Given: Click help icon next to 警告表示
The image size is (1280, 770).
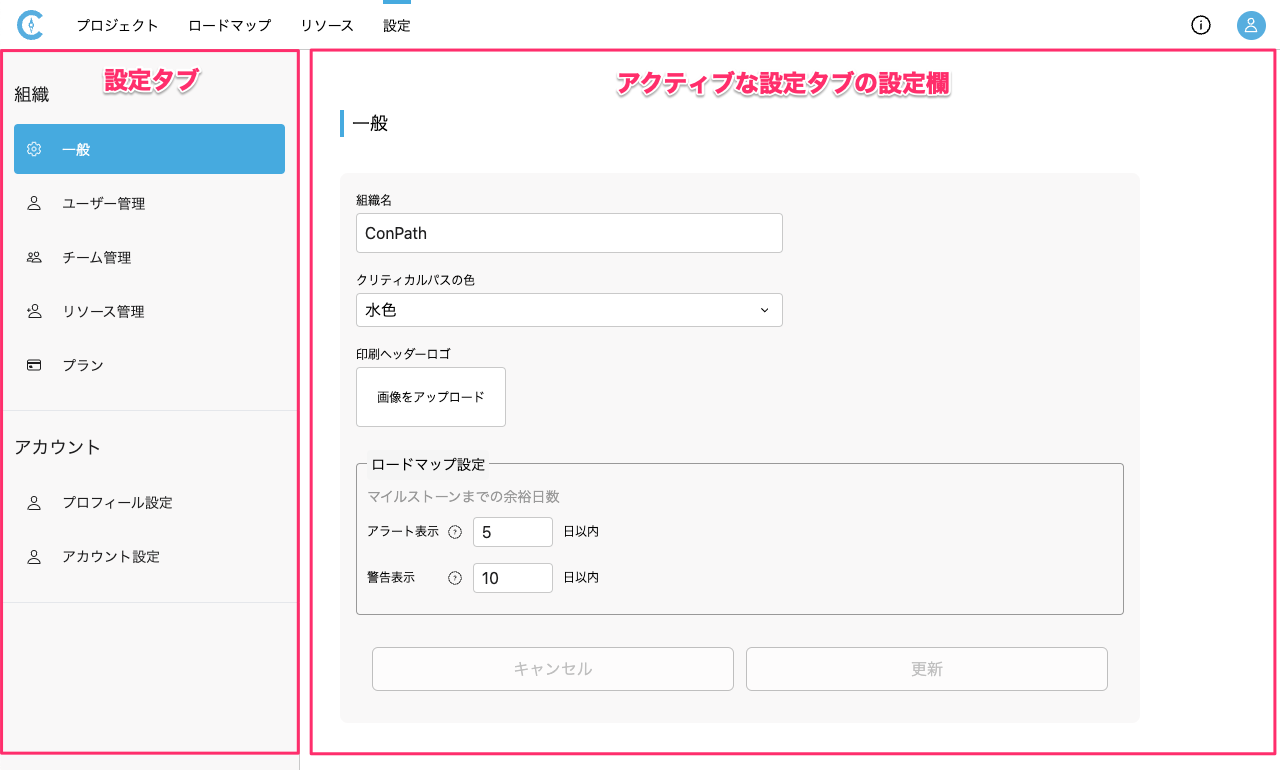Looking at the screenshot, I should pos(455,578).
